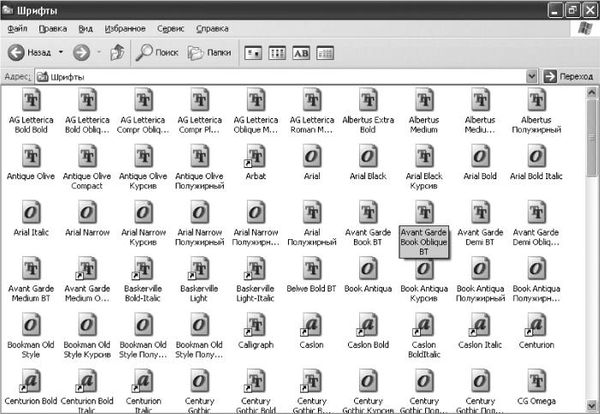Select the Belwe Bold BT font

click(x=311, y=269)
